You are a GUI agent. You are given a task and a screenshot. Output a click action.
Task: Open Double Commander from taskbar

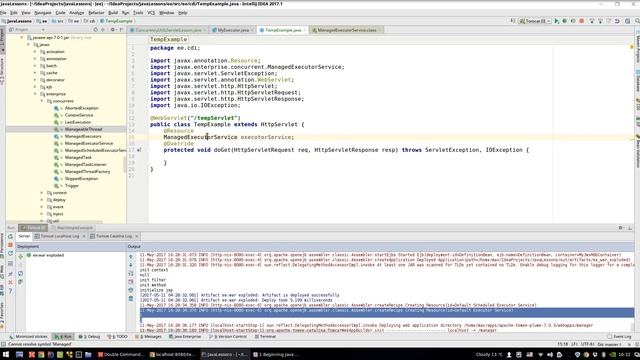point(121,355)
